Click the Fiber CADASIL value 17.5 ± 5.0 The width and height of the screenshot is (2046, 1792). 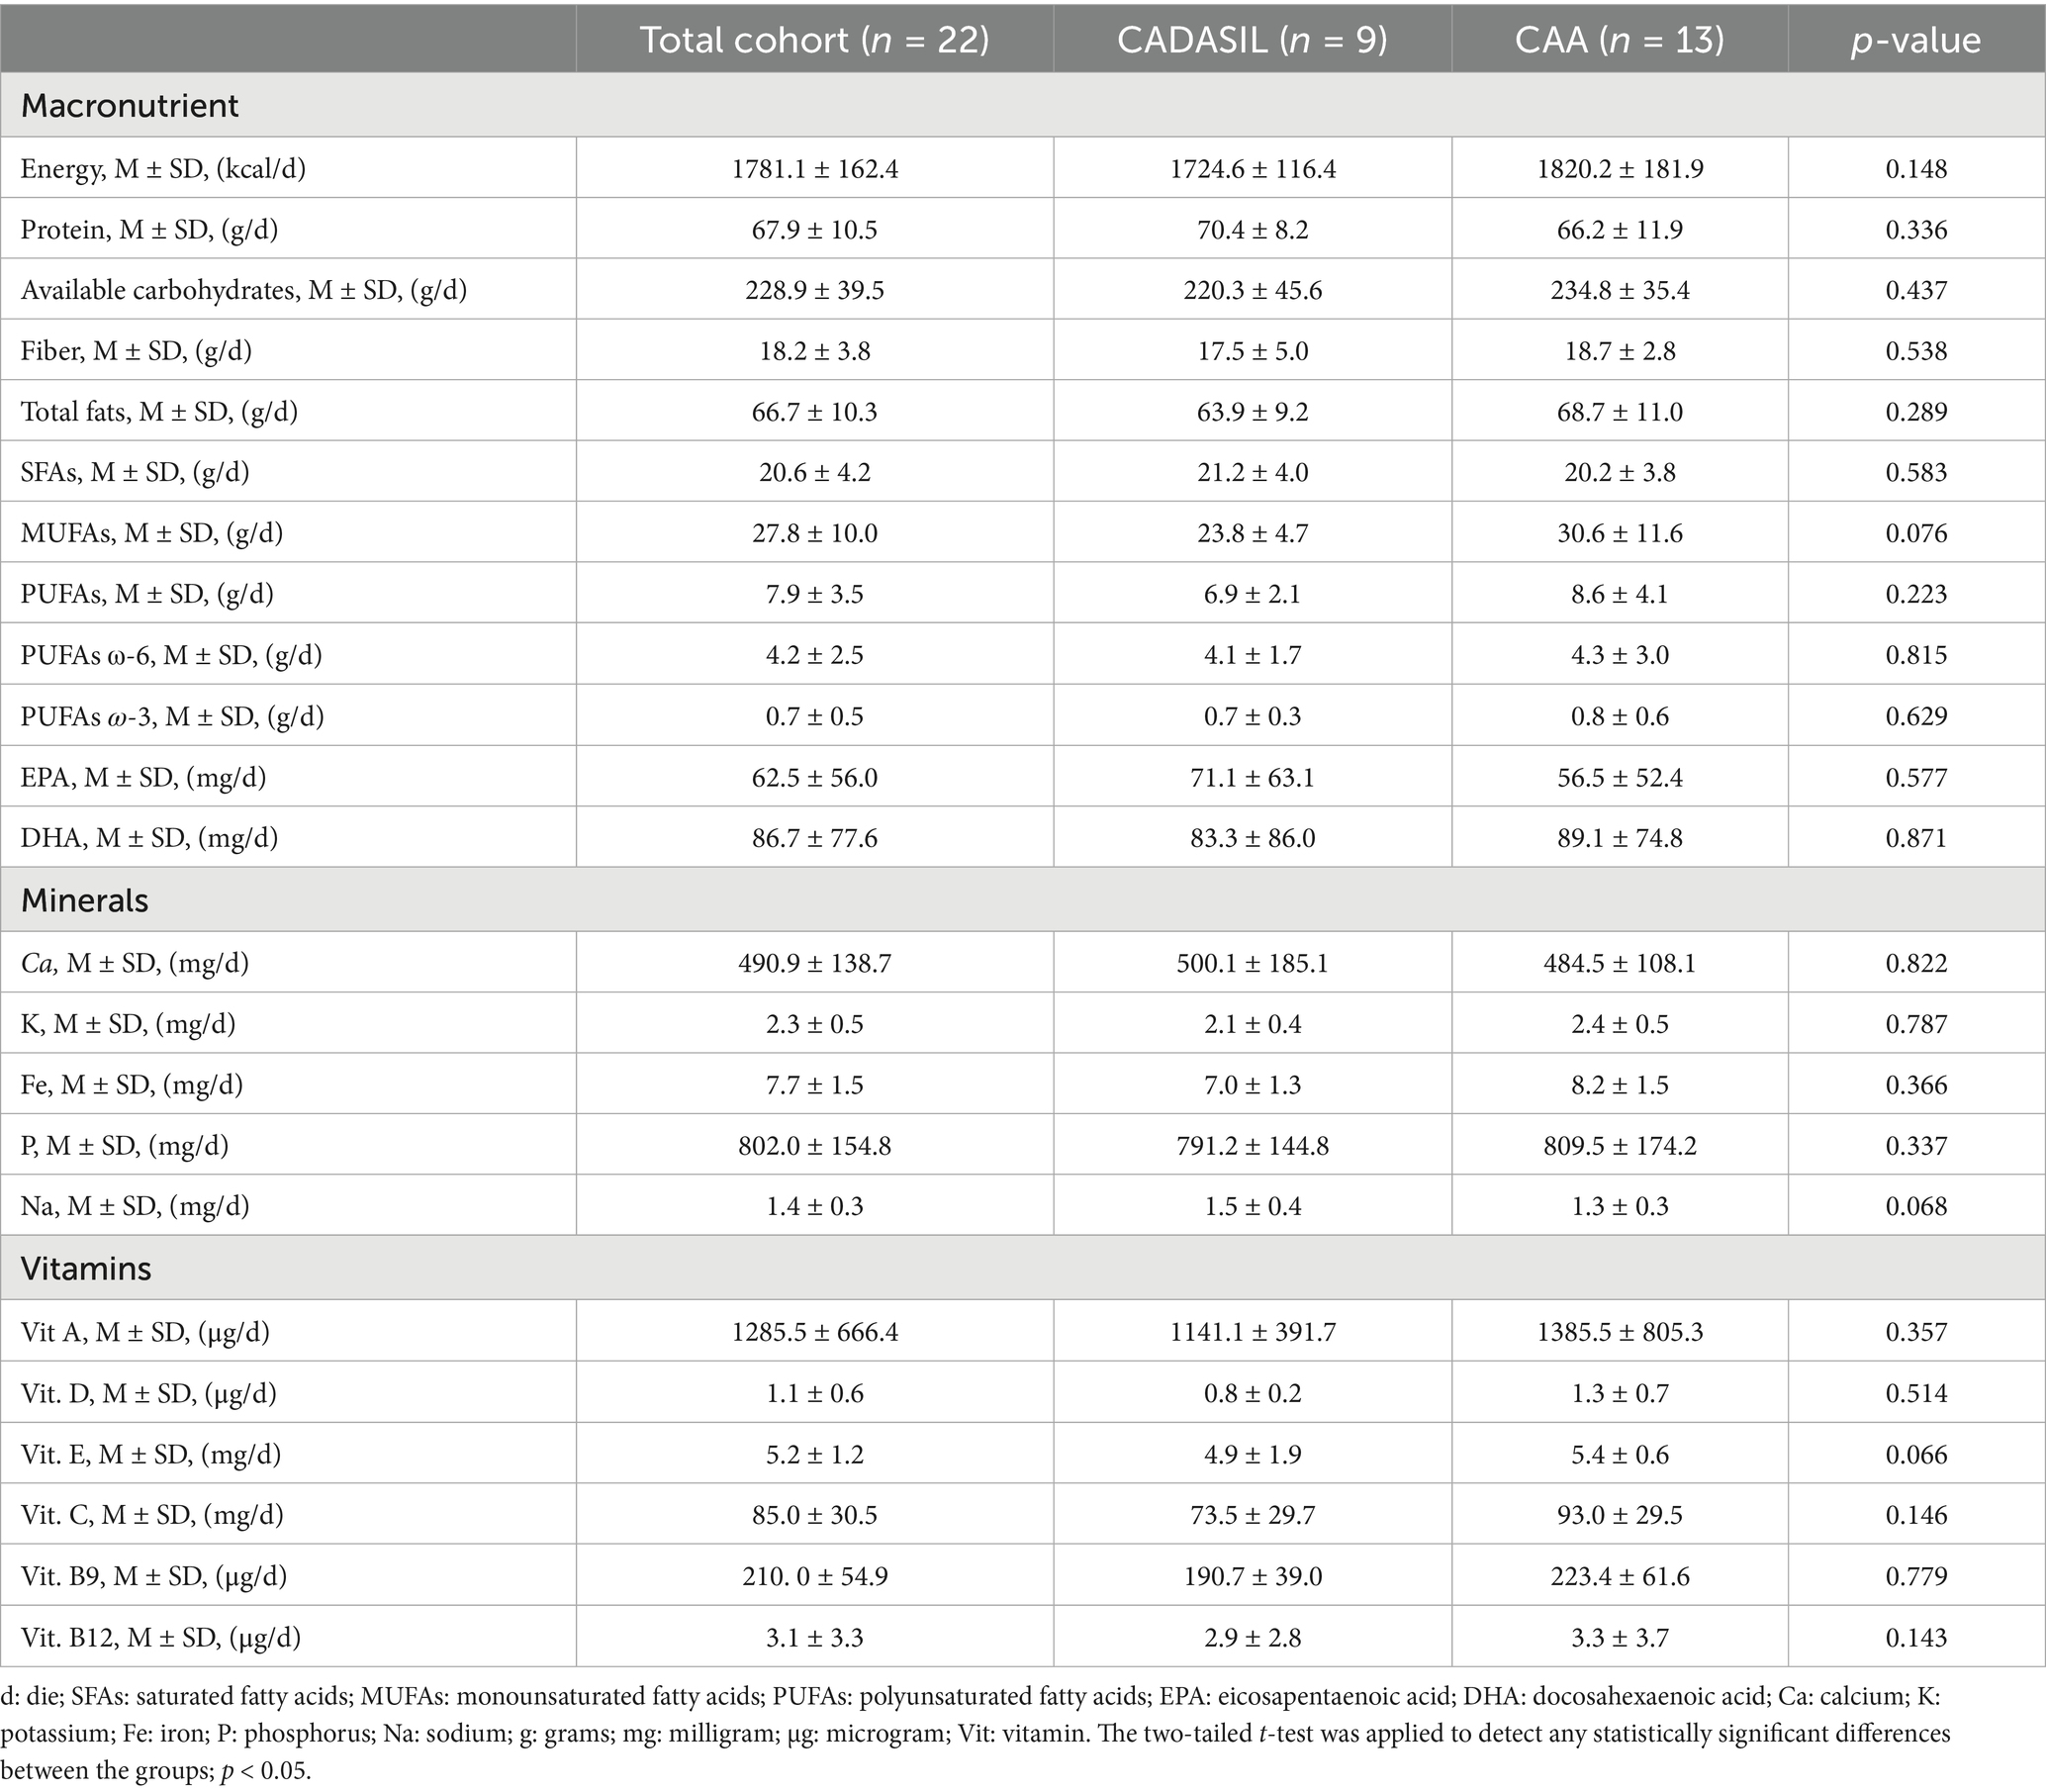pyautogui.click(x=1252, y=351)
